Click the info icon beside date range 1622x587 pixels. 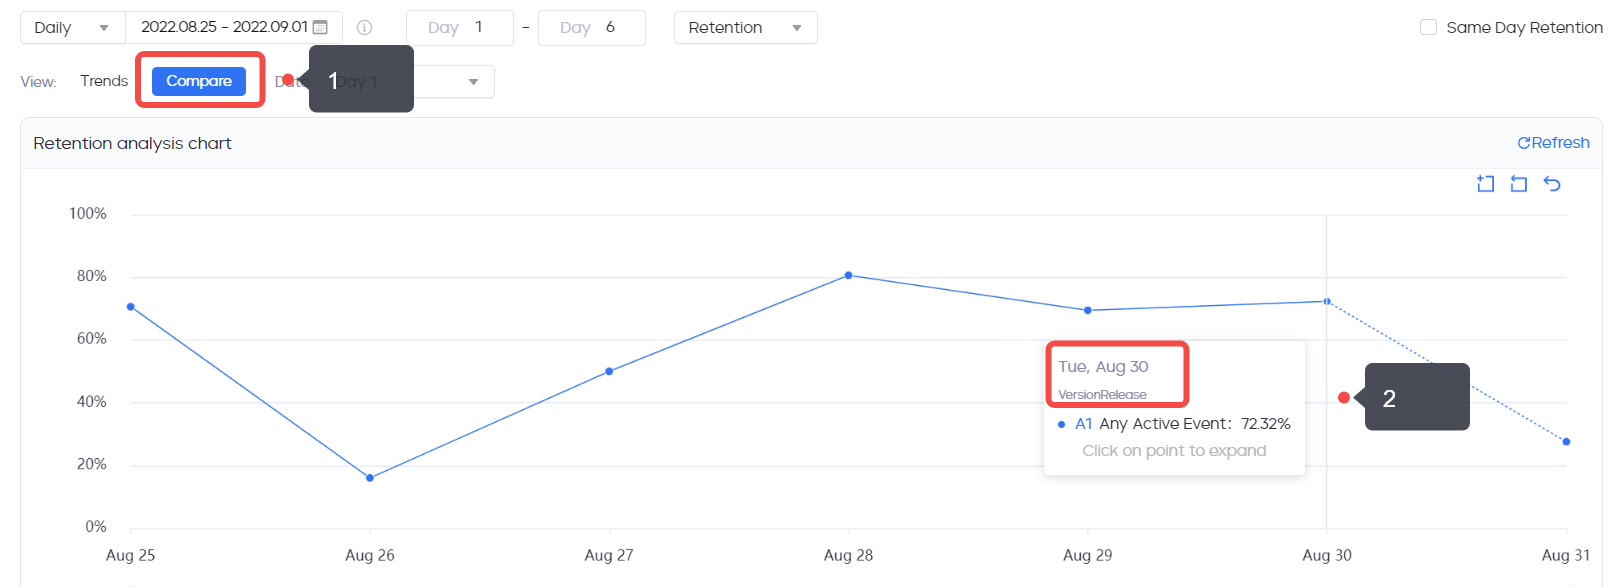point(365,28)
